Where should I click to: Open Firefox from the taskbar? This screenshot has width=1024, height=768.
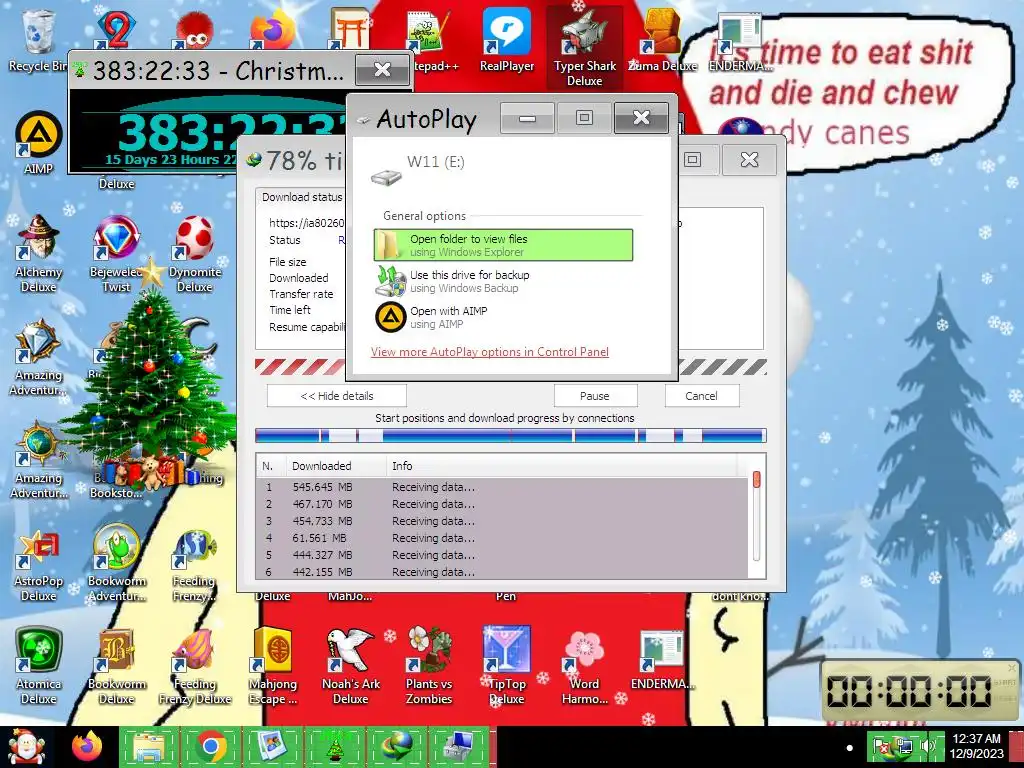click(x=87, y=746)
